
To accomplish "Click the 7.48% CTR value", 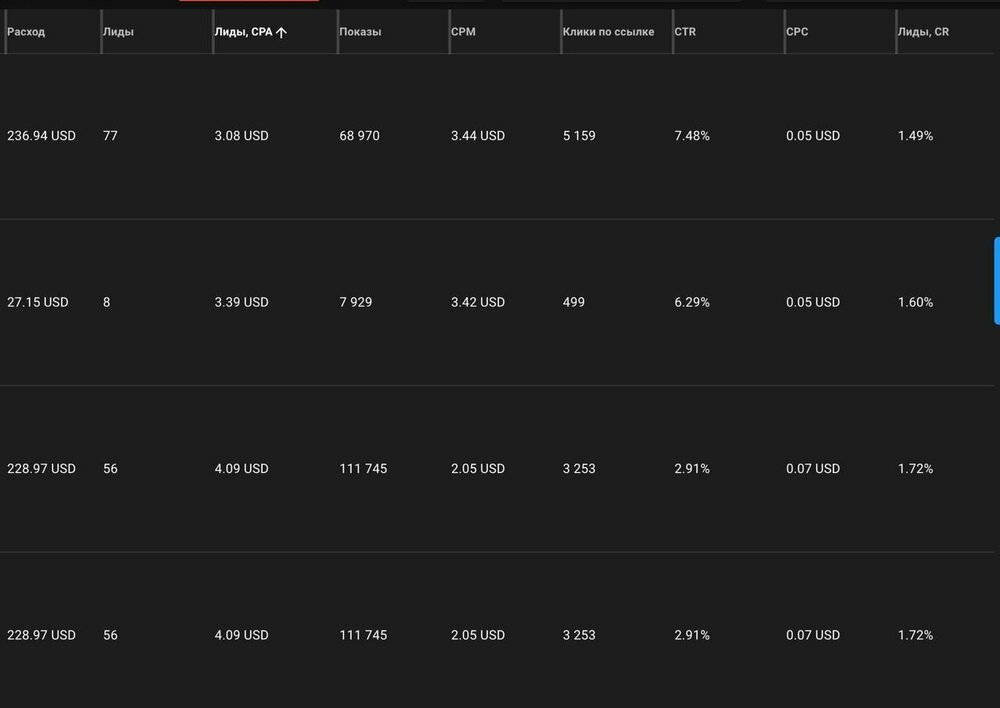I will pyautogui.click(x=692, y=136).
